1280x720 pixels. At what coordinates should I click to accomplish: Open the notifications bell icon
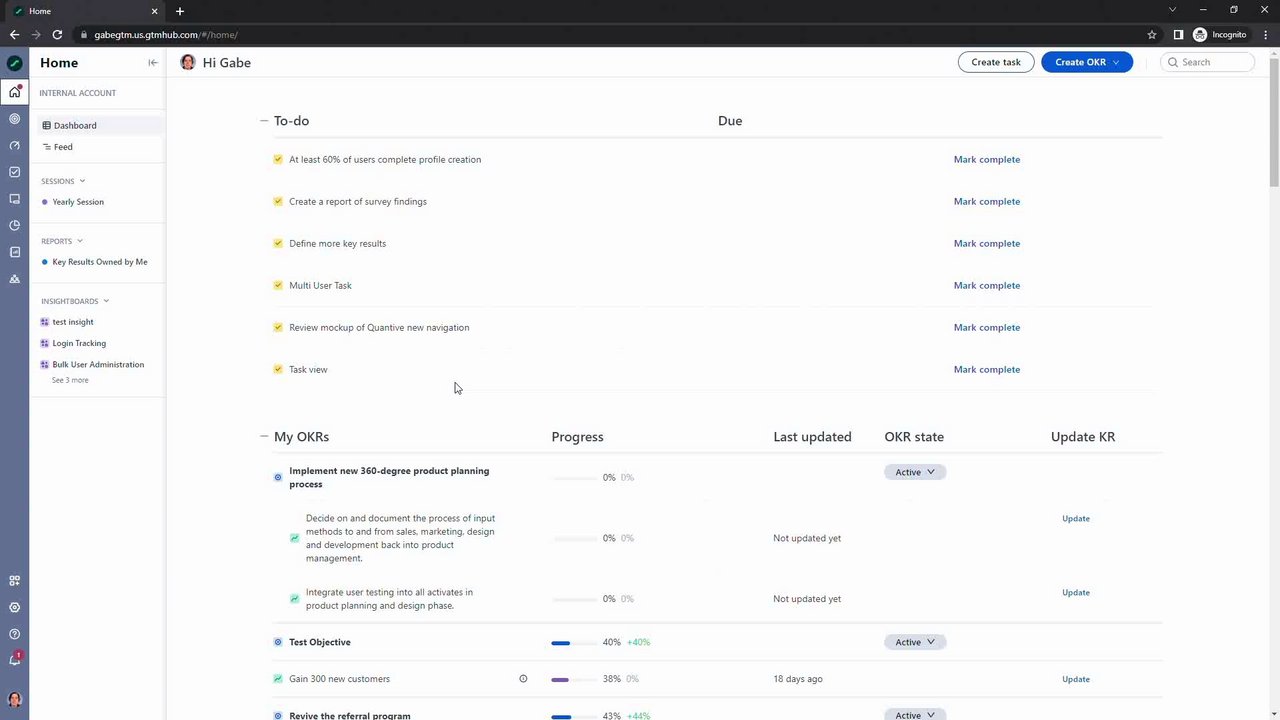(14, 660)
